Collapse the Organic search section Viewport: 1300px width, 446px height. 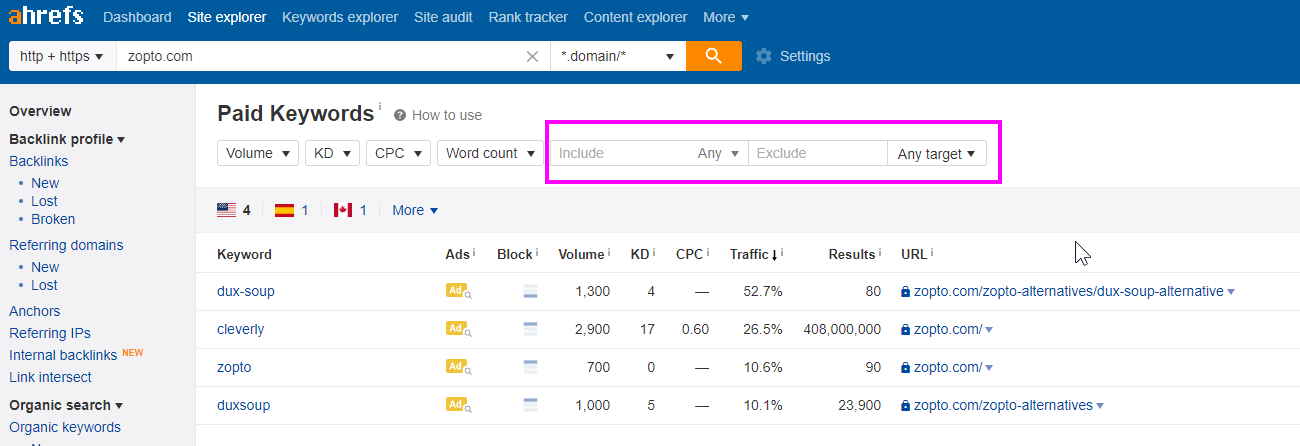(x=66, y=405)
